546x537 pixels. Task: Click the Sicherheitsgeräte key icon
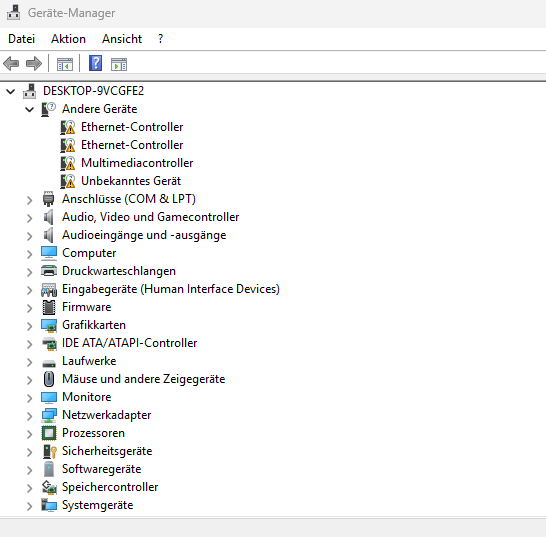click(49, 451)
